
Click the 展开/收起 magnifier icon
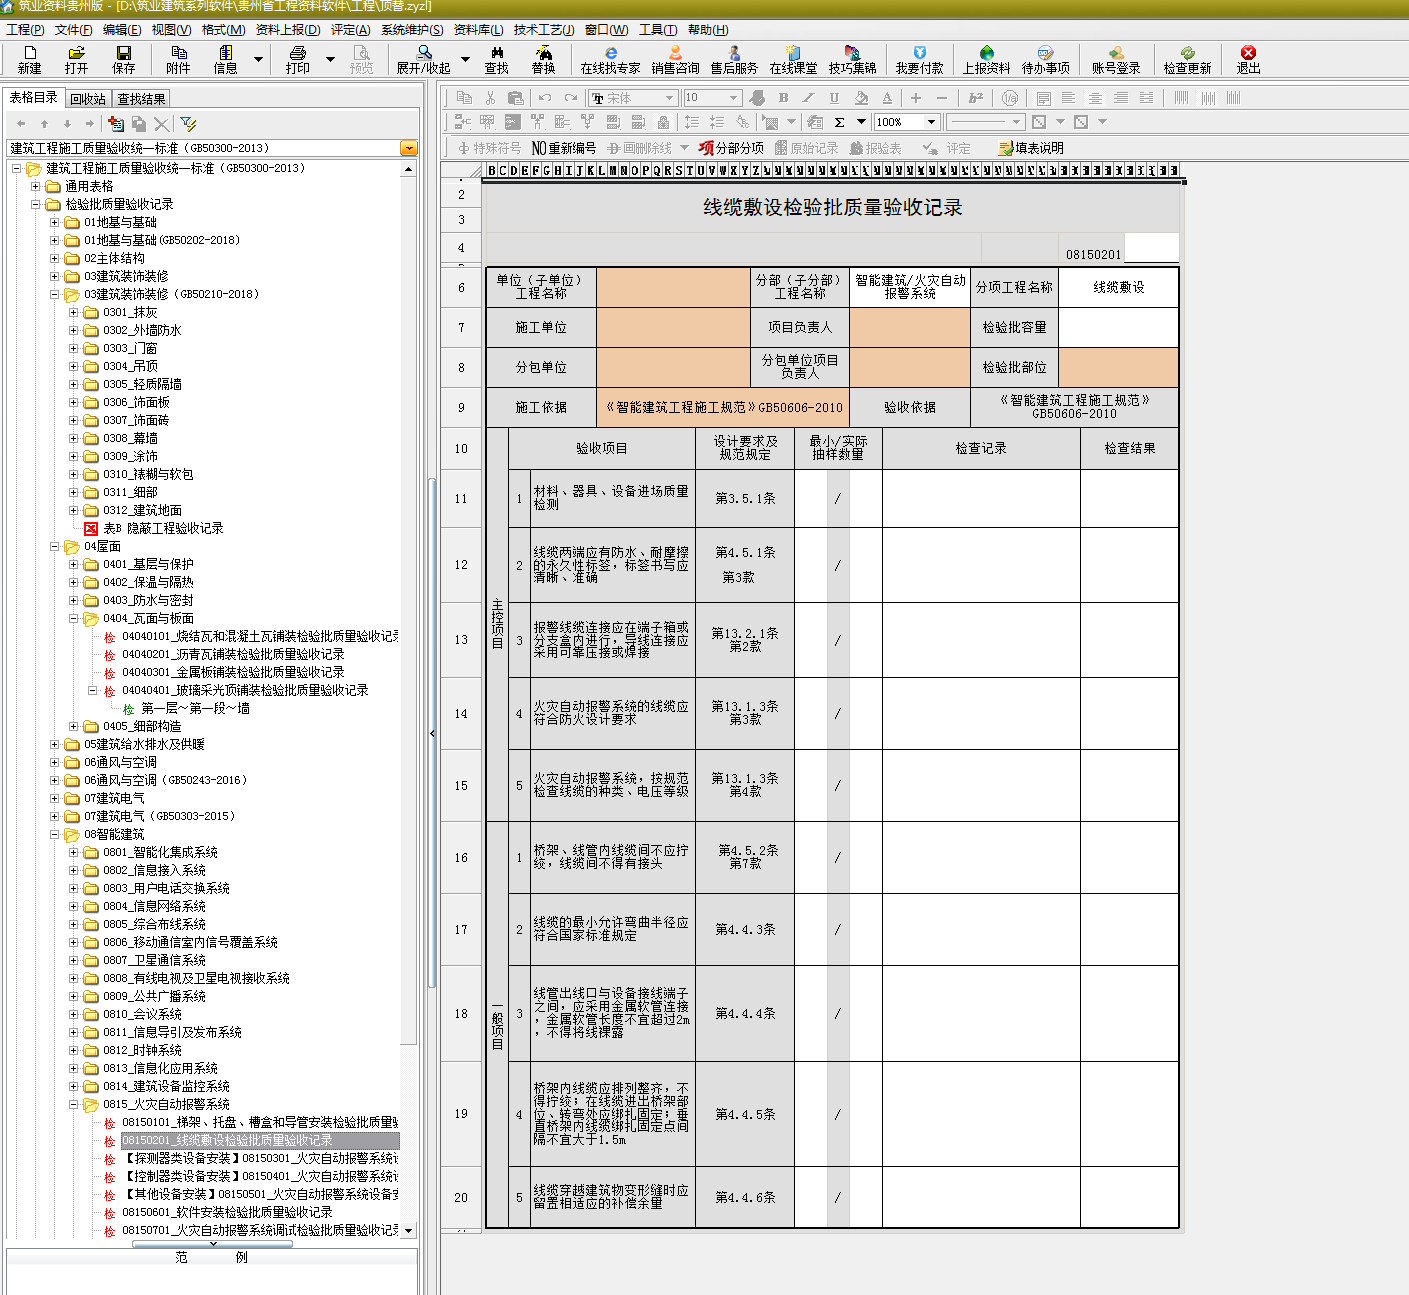pos(423,60)
